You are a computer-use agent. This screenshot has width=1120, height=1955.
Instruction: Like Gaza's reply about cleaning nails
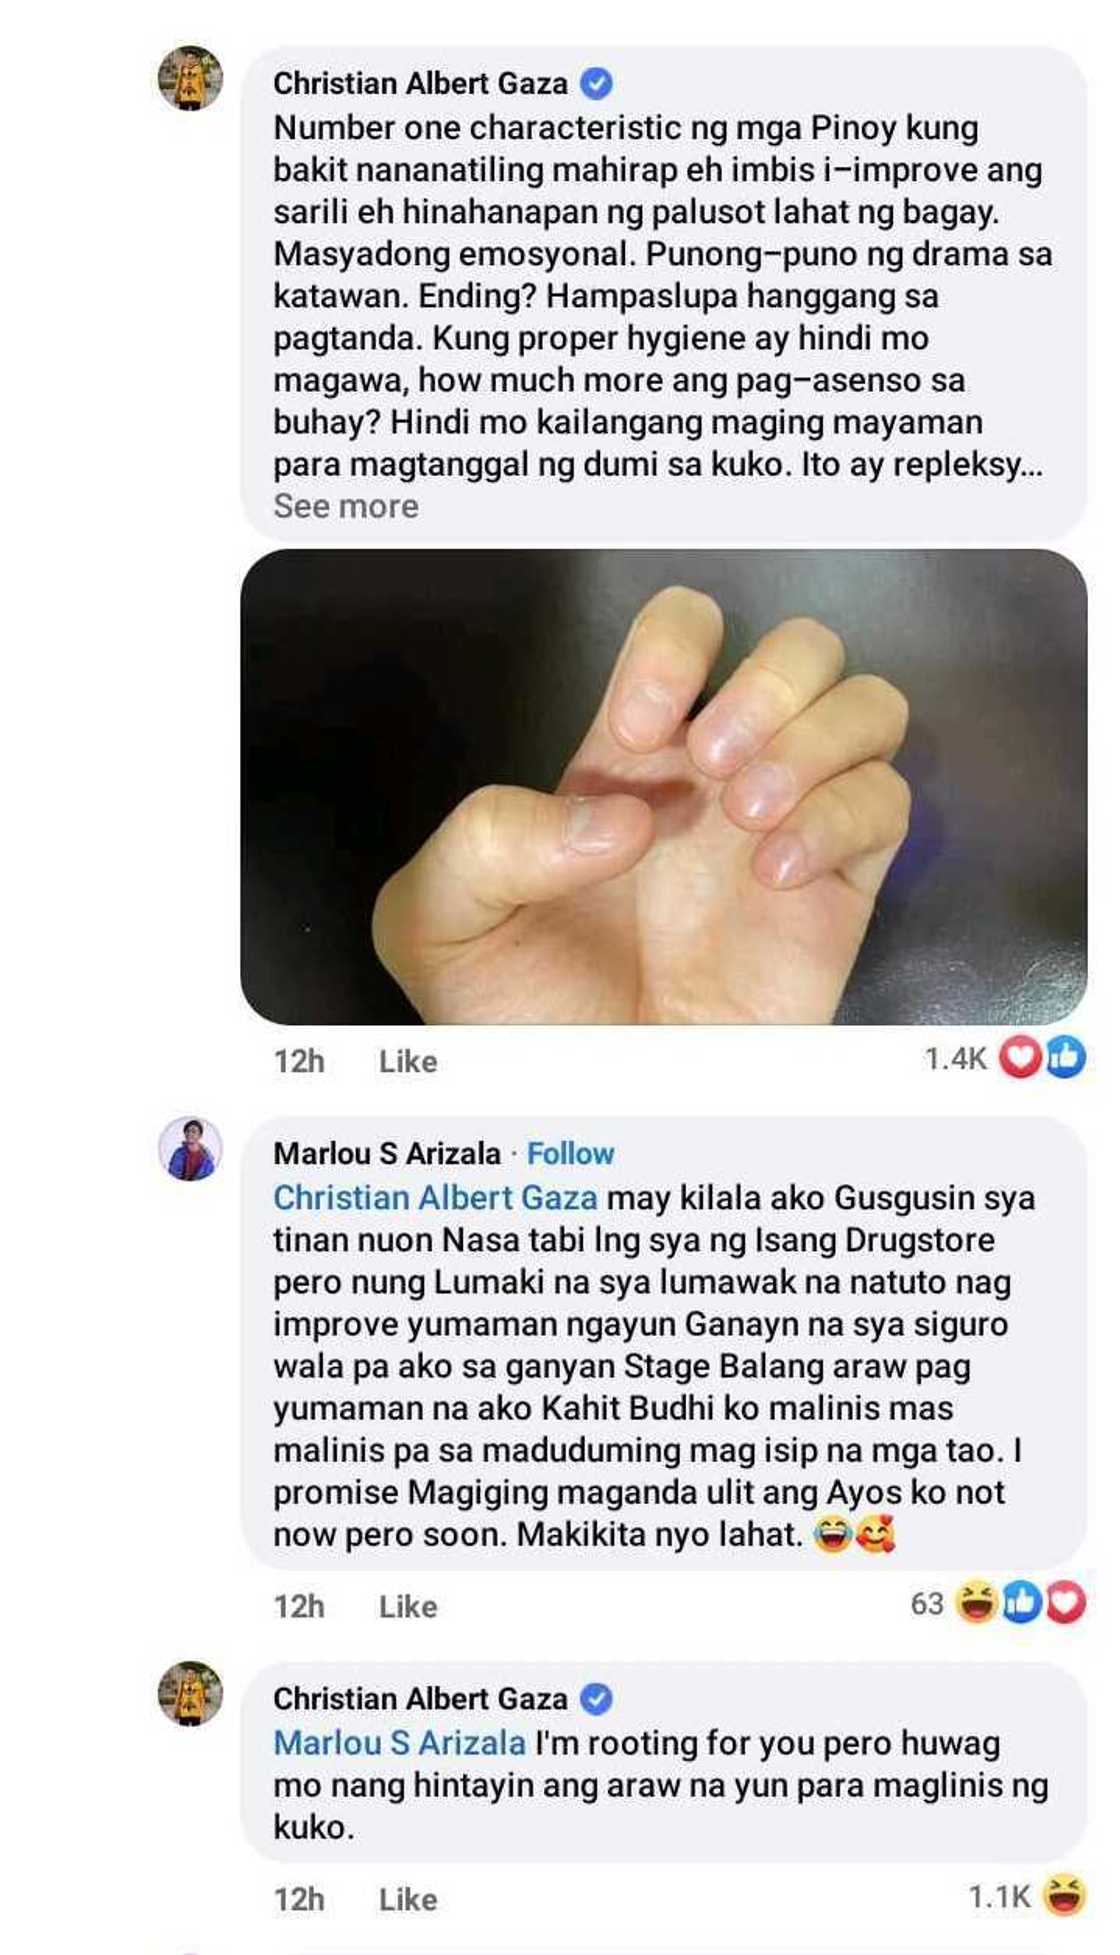click(x=408, y=1899)
